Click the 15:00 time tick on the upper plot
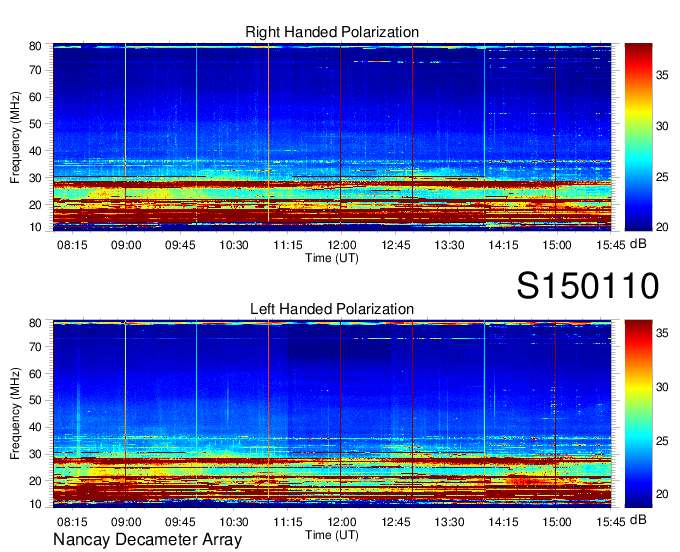This screenshot has height=552, width=680. click(x=557, y=245)
